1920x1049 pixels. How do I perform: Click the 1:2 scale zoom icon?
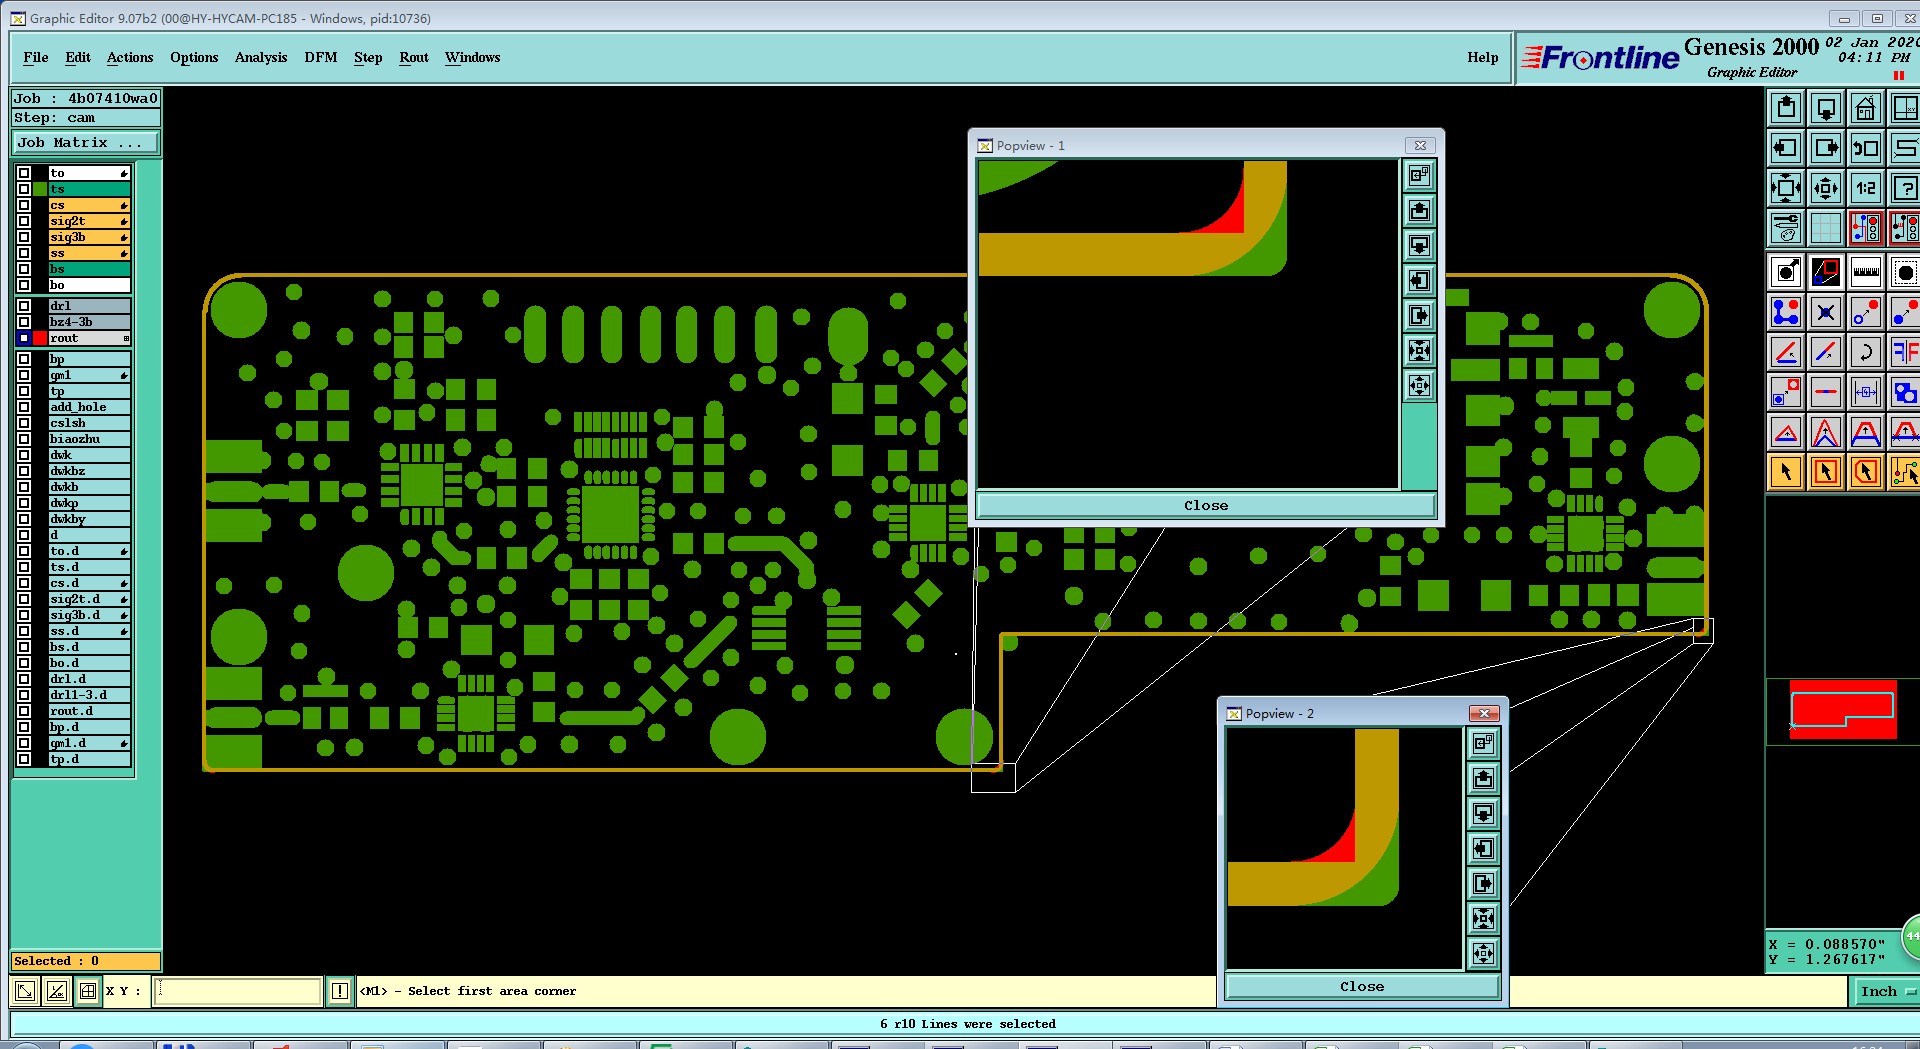(1866, 188)
